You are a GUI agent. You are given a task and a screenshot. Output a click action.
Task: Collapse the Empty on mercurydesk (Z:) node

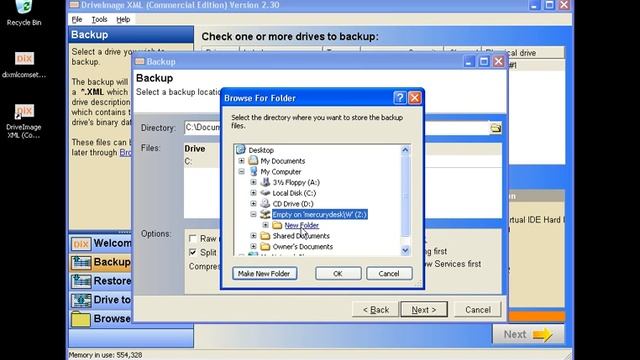pos(253,214)
